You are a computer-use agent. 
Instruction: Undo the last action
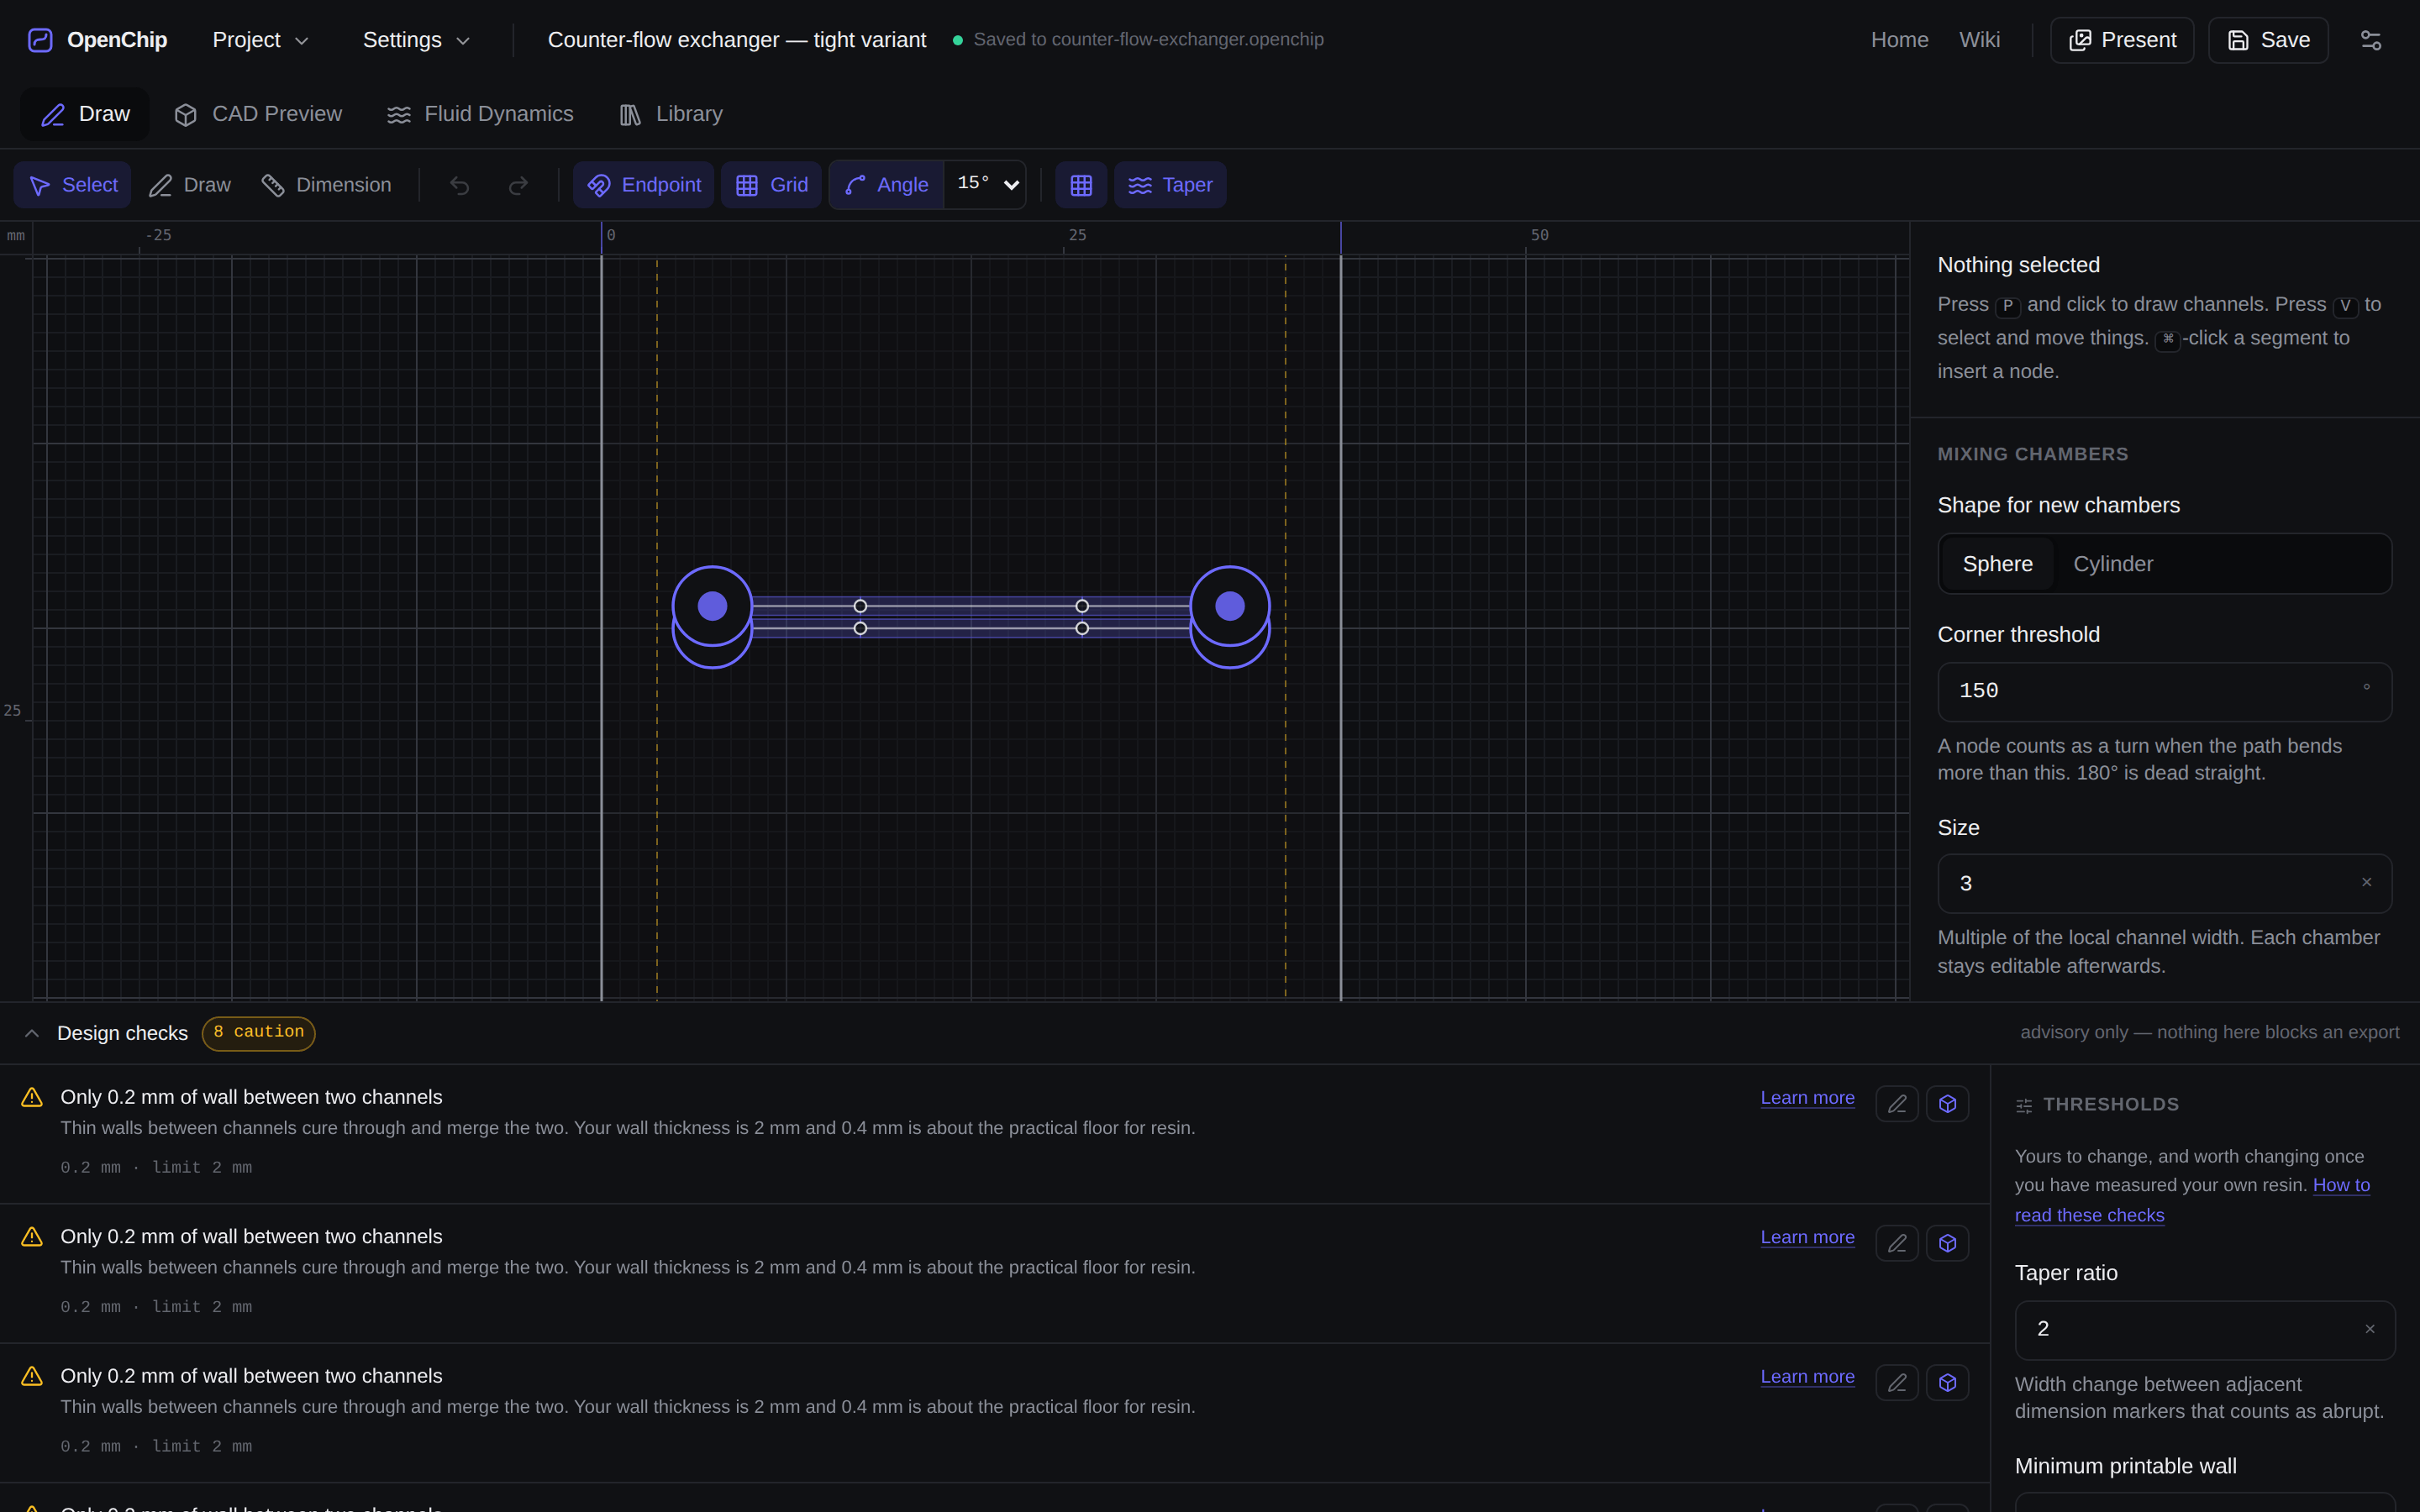pos(459,185)
